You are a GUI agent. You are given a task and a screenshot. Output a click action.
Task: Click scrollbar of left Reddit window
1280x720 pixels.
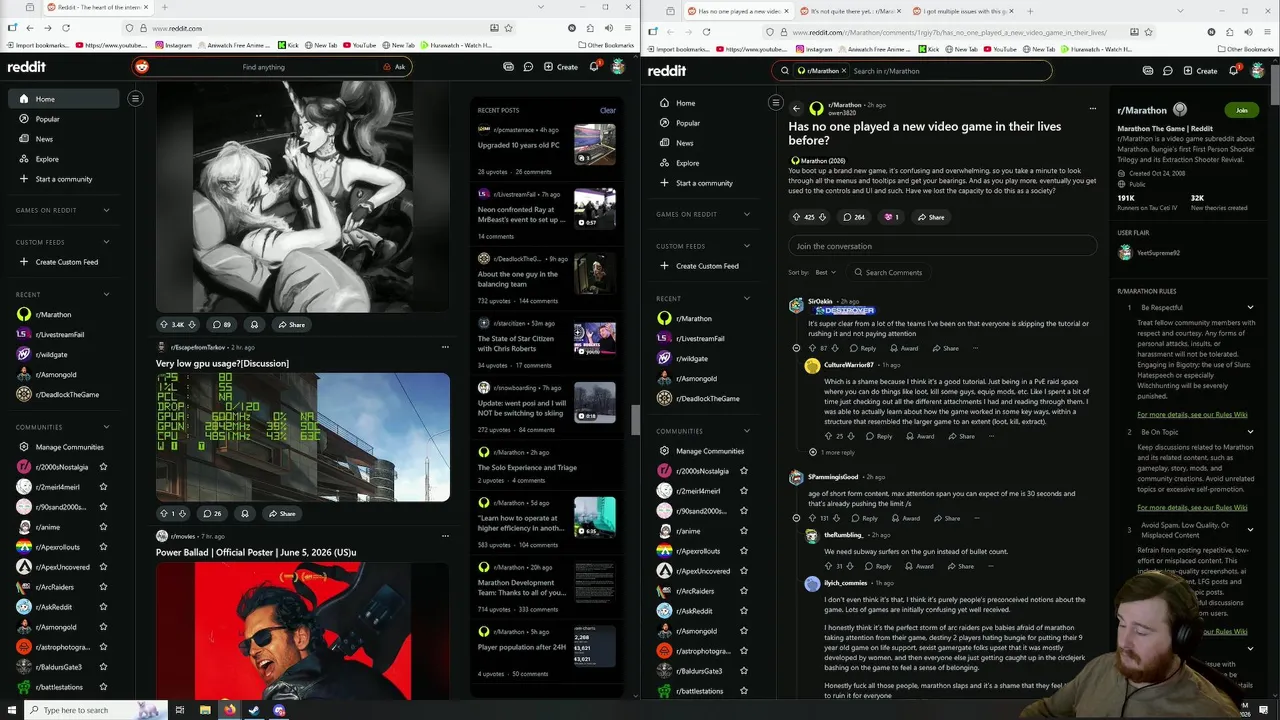634,421
